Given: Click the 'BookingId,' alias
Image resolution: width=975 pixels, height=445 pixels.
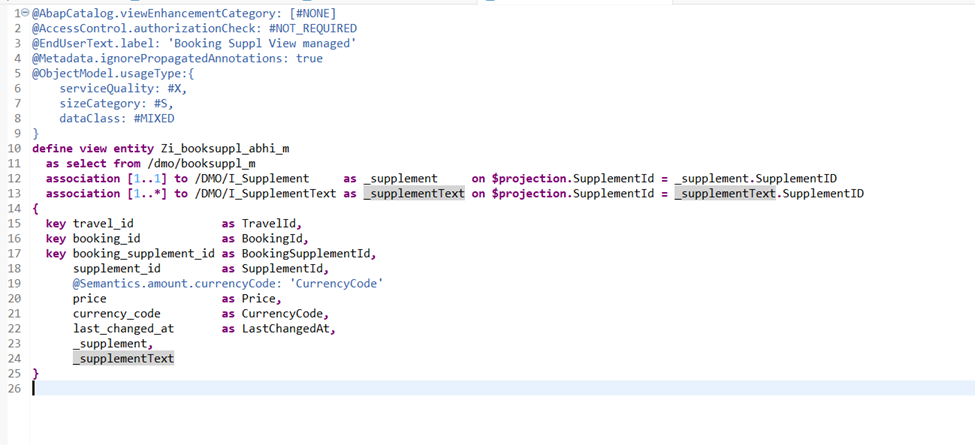Looking at the screenshot, I should 275,239.
